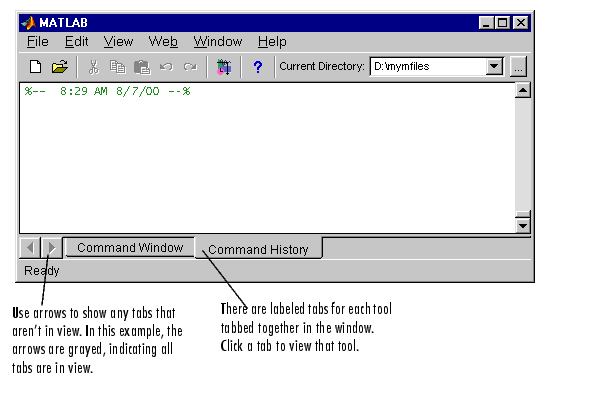Screen dimensions: 596x394
Task: Click the tab scroll right arrow
Action: (52, 248)
